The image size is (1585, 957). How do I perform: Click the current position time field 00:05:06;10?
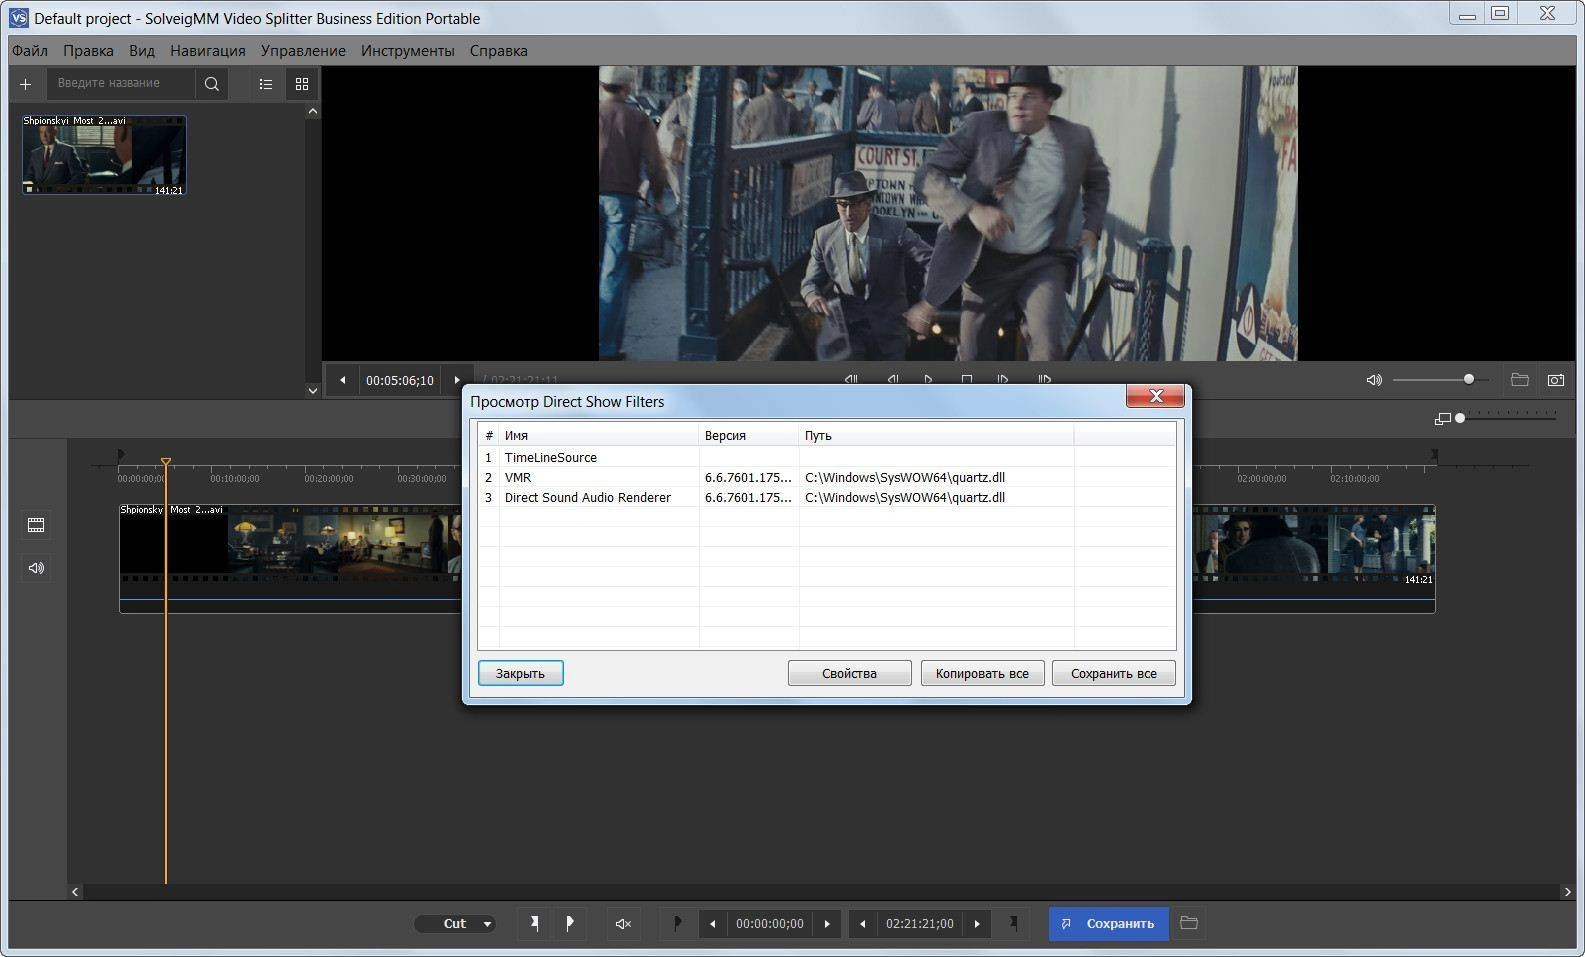[x=400, y=380]
